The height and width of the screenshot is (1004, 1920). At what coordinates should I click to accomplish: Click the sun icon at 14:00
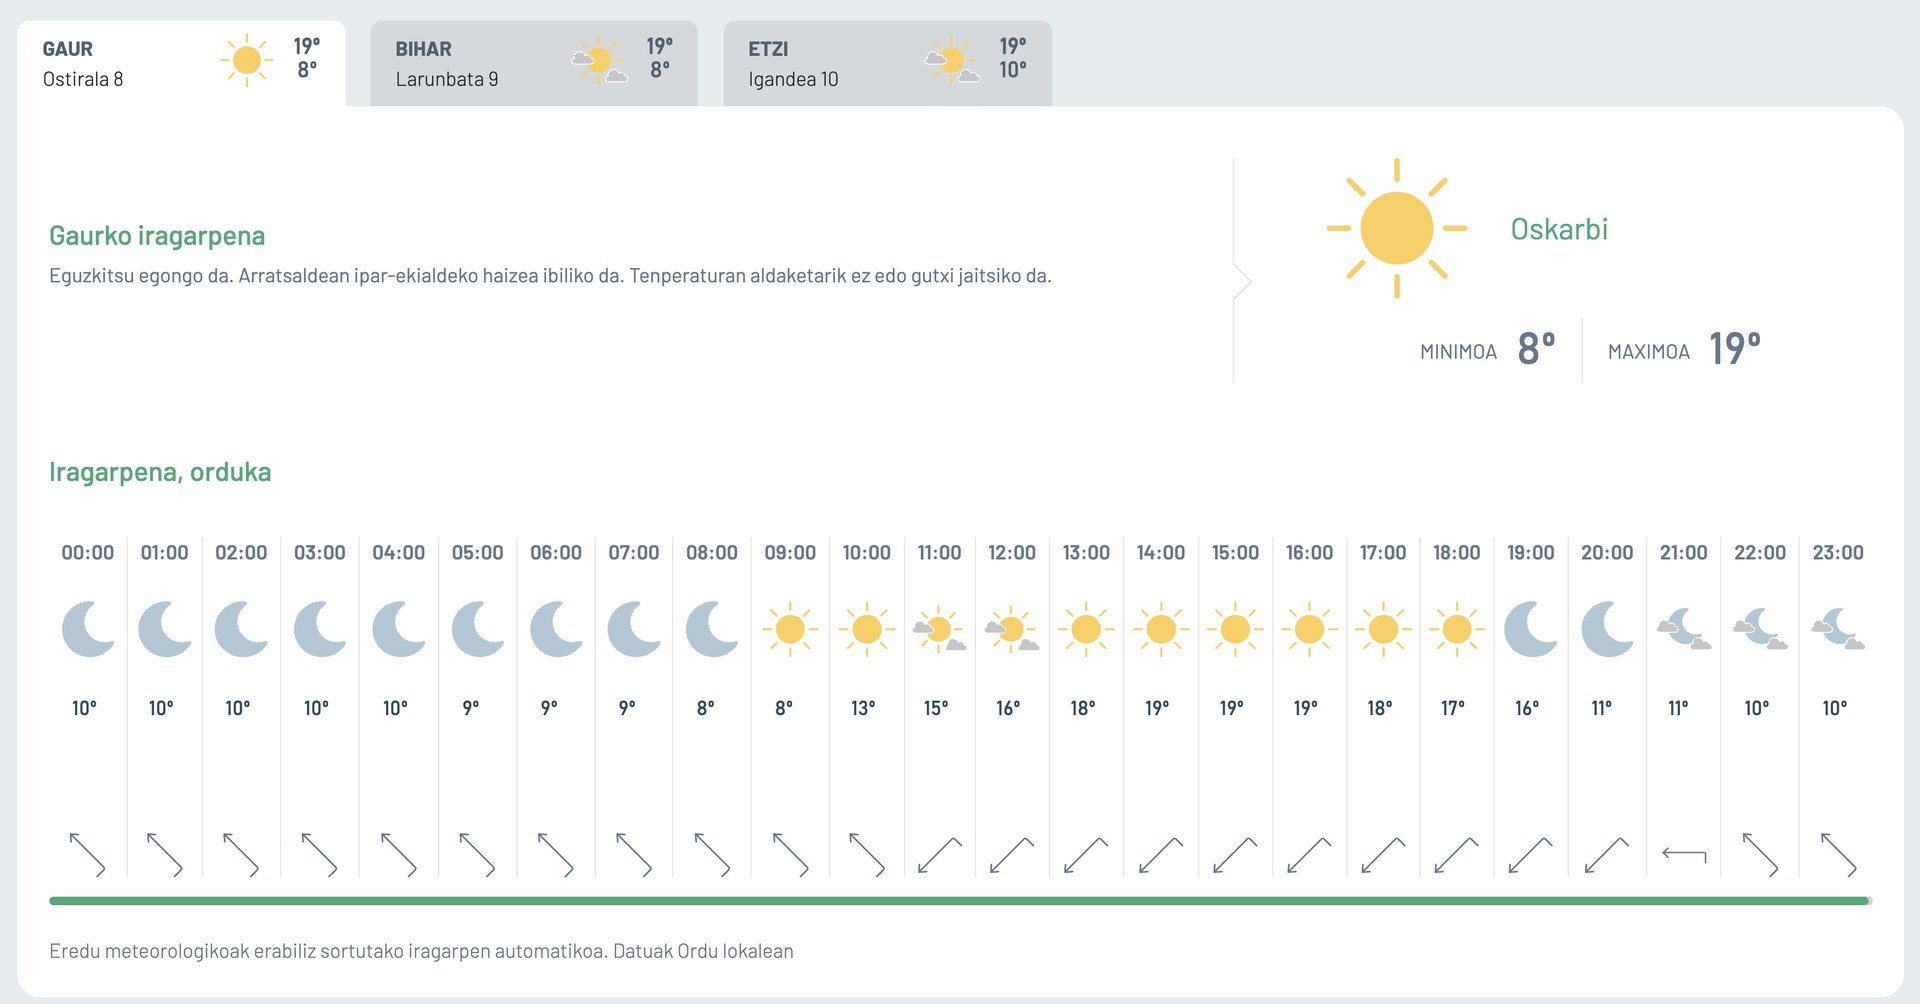click(1161, 629)
